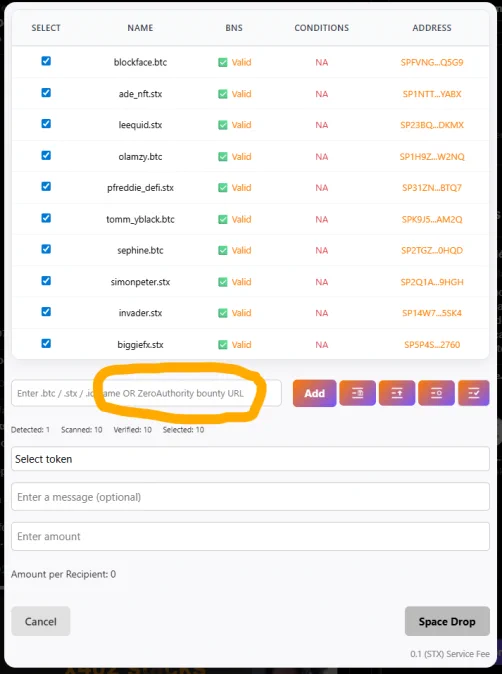The image size is (502, 674).
Task: Select address SP14W7...5SK4
Action: [x=432, y=313]
